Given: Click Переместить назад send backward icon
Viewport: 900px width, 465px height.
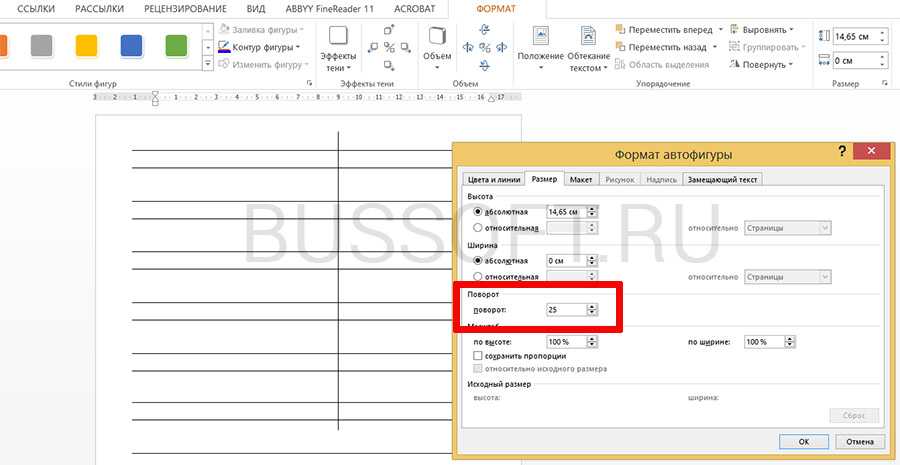Looking at the screenshot, I should pos(621,47).
